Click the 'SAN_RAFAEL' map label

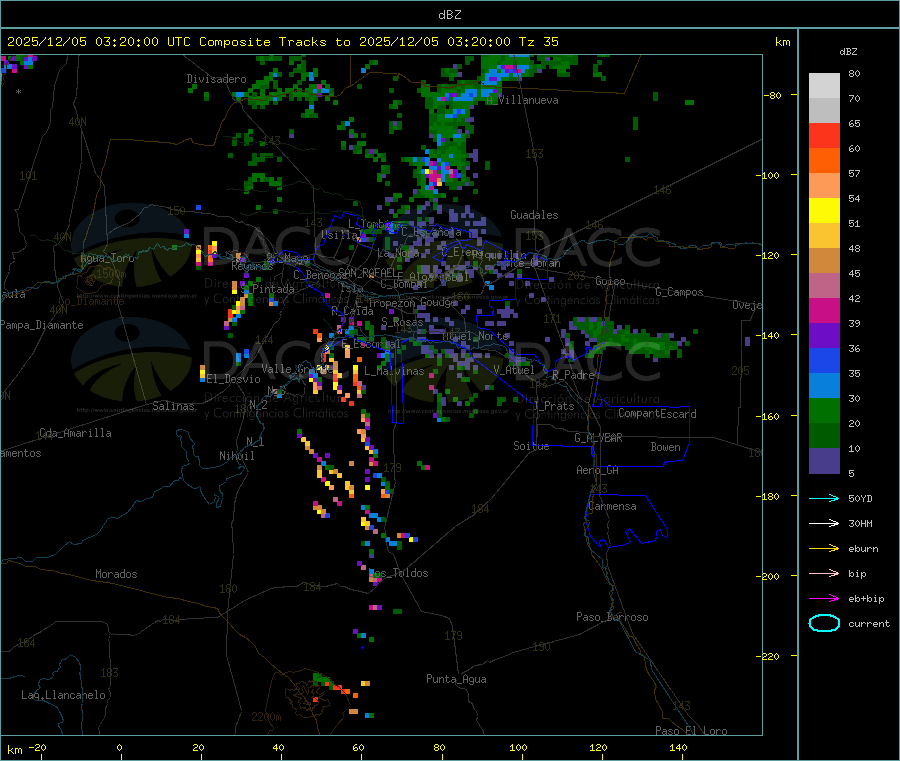click(x=370, y=272)
